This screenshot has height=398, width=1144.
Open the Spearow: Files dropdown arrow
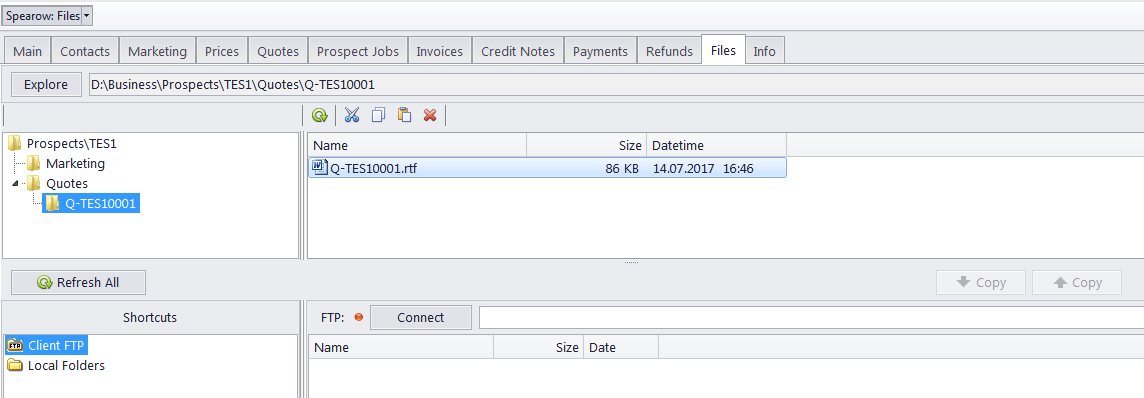pyautogui.click(x=87, y=15)
